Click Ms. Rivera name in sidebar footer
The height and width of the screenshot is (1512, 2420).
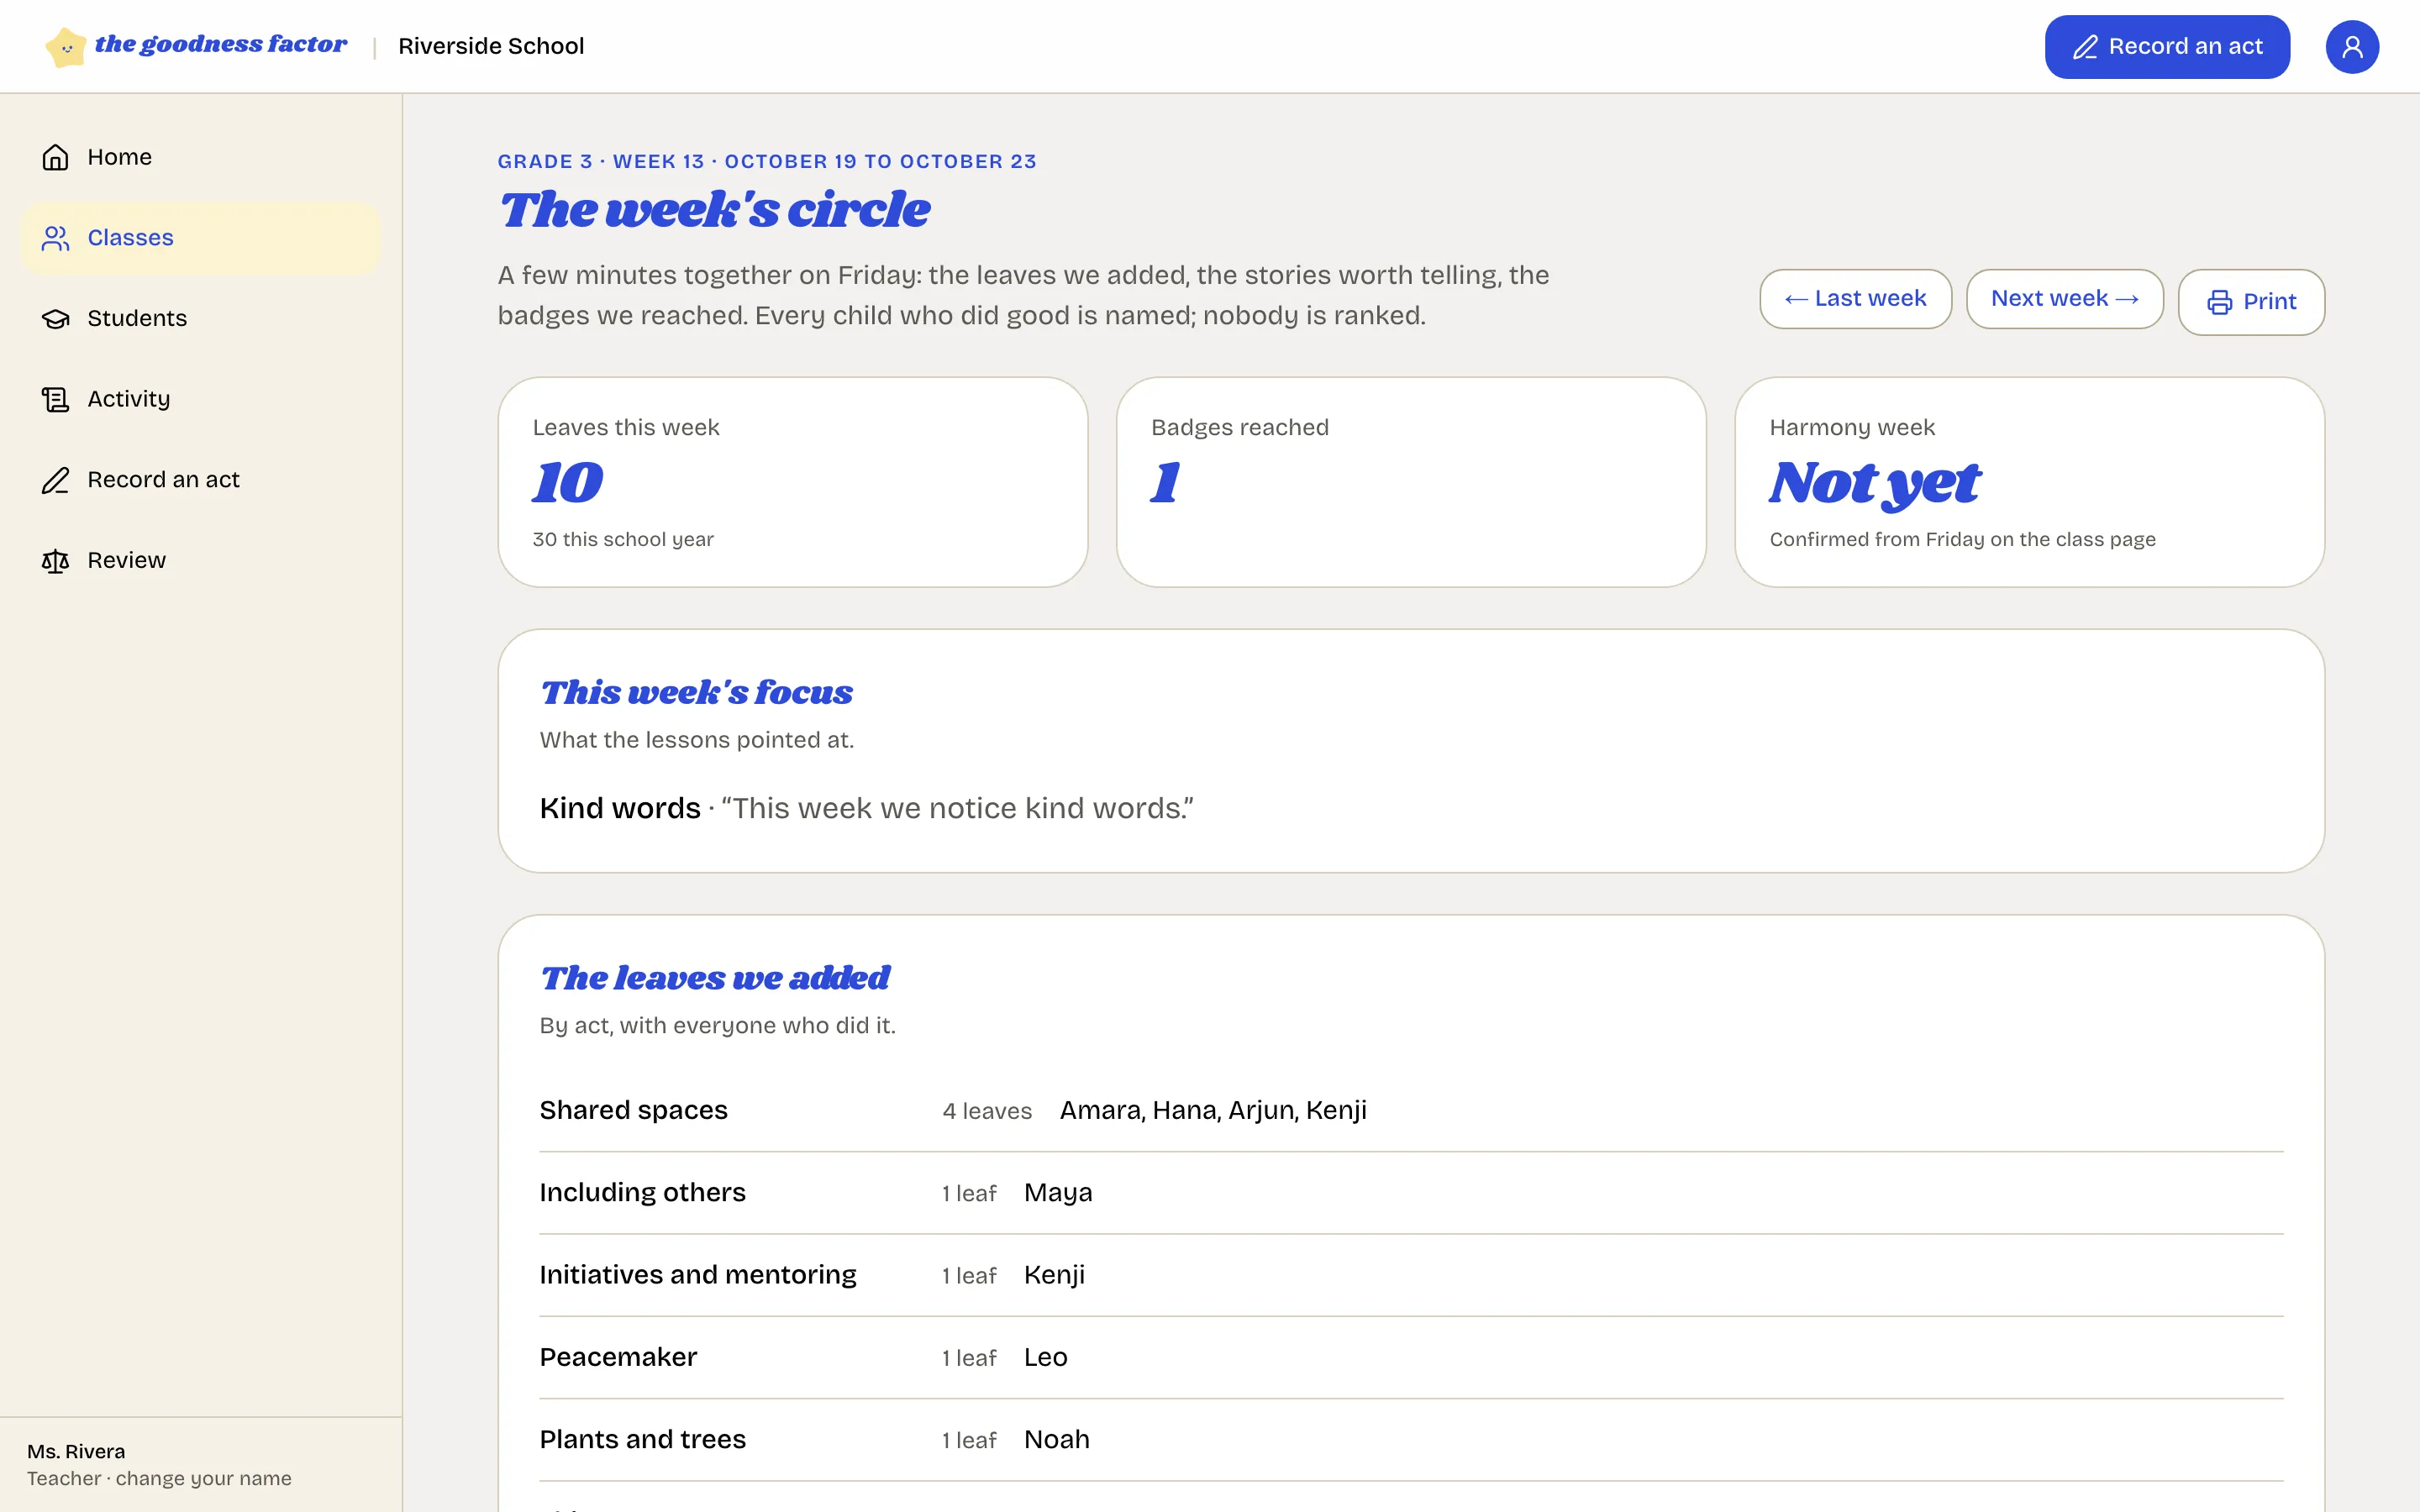pos(76,1451)
